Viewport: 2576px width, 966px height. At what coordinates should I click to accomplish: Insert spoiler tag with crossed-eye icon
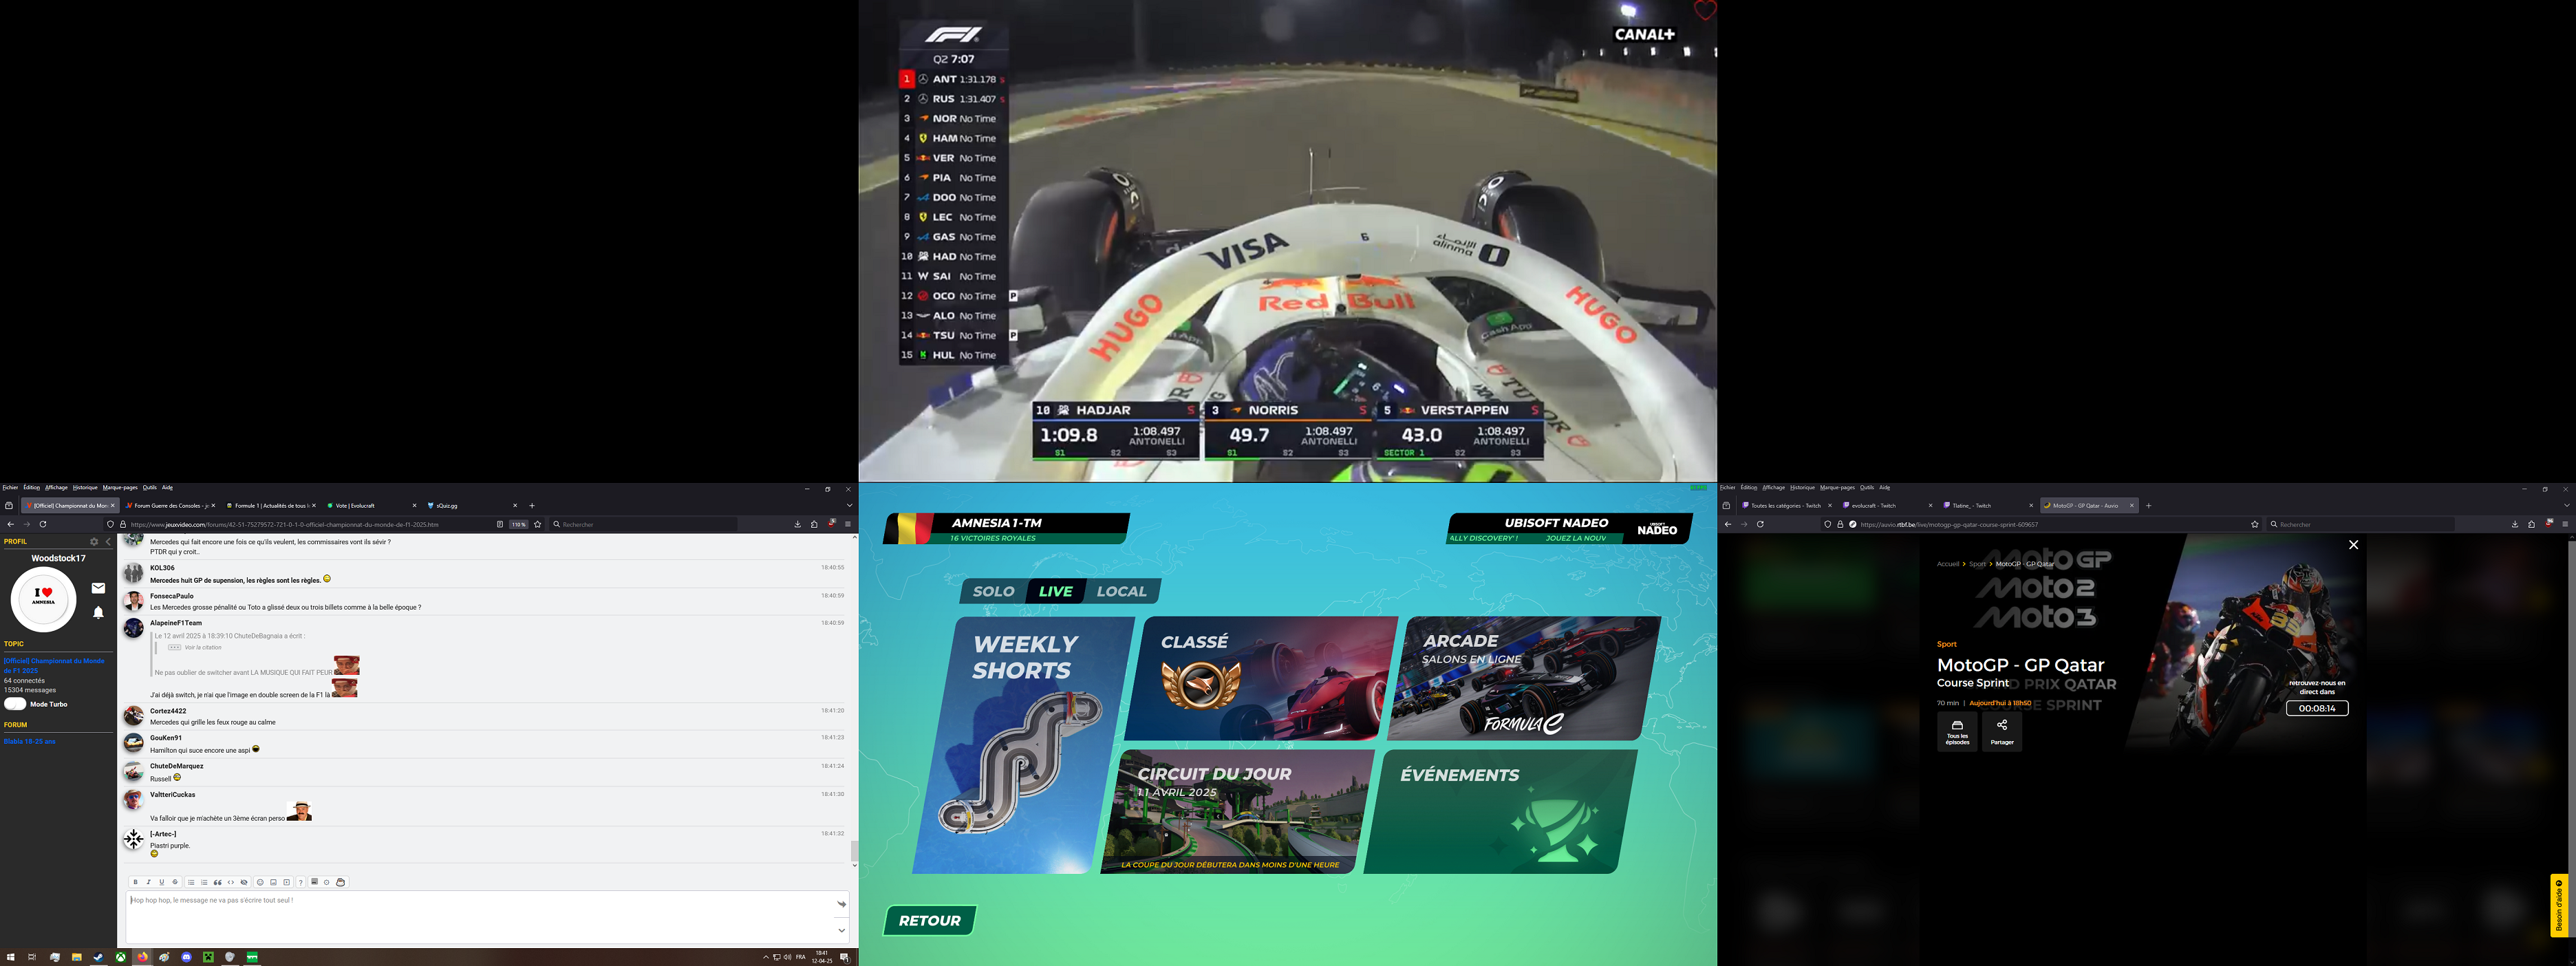pos(244,882)
